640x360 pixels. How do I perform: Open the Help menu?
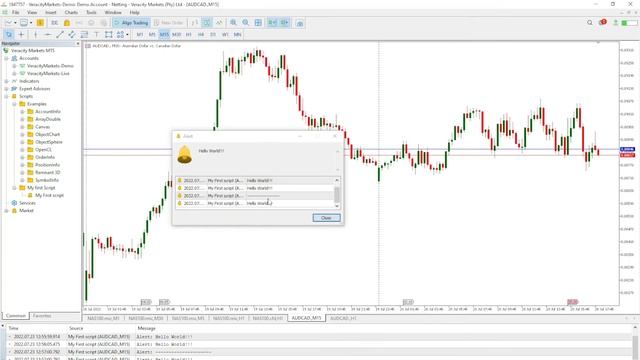134,13
